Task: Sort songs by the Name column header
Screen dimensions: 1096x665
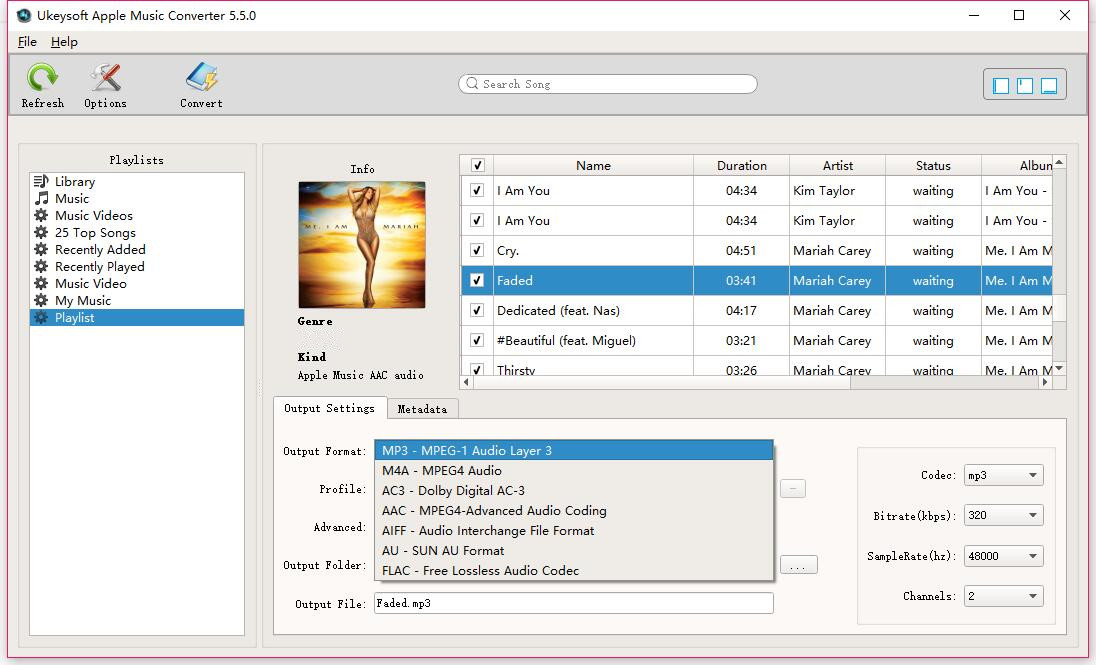Action: click(593, 166)
